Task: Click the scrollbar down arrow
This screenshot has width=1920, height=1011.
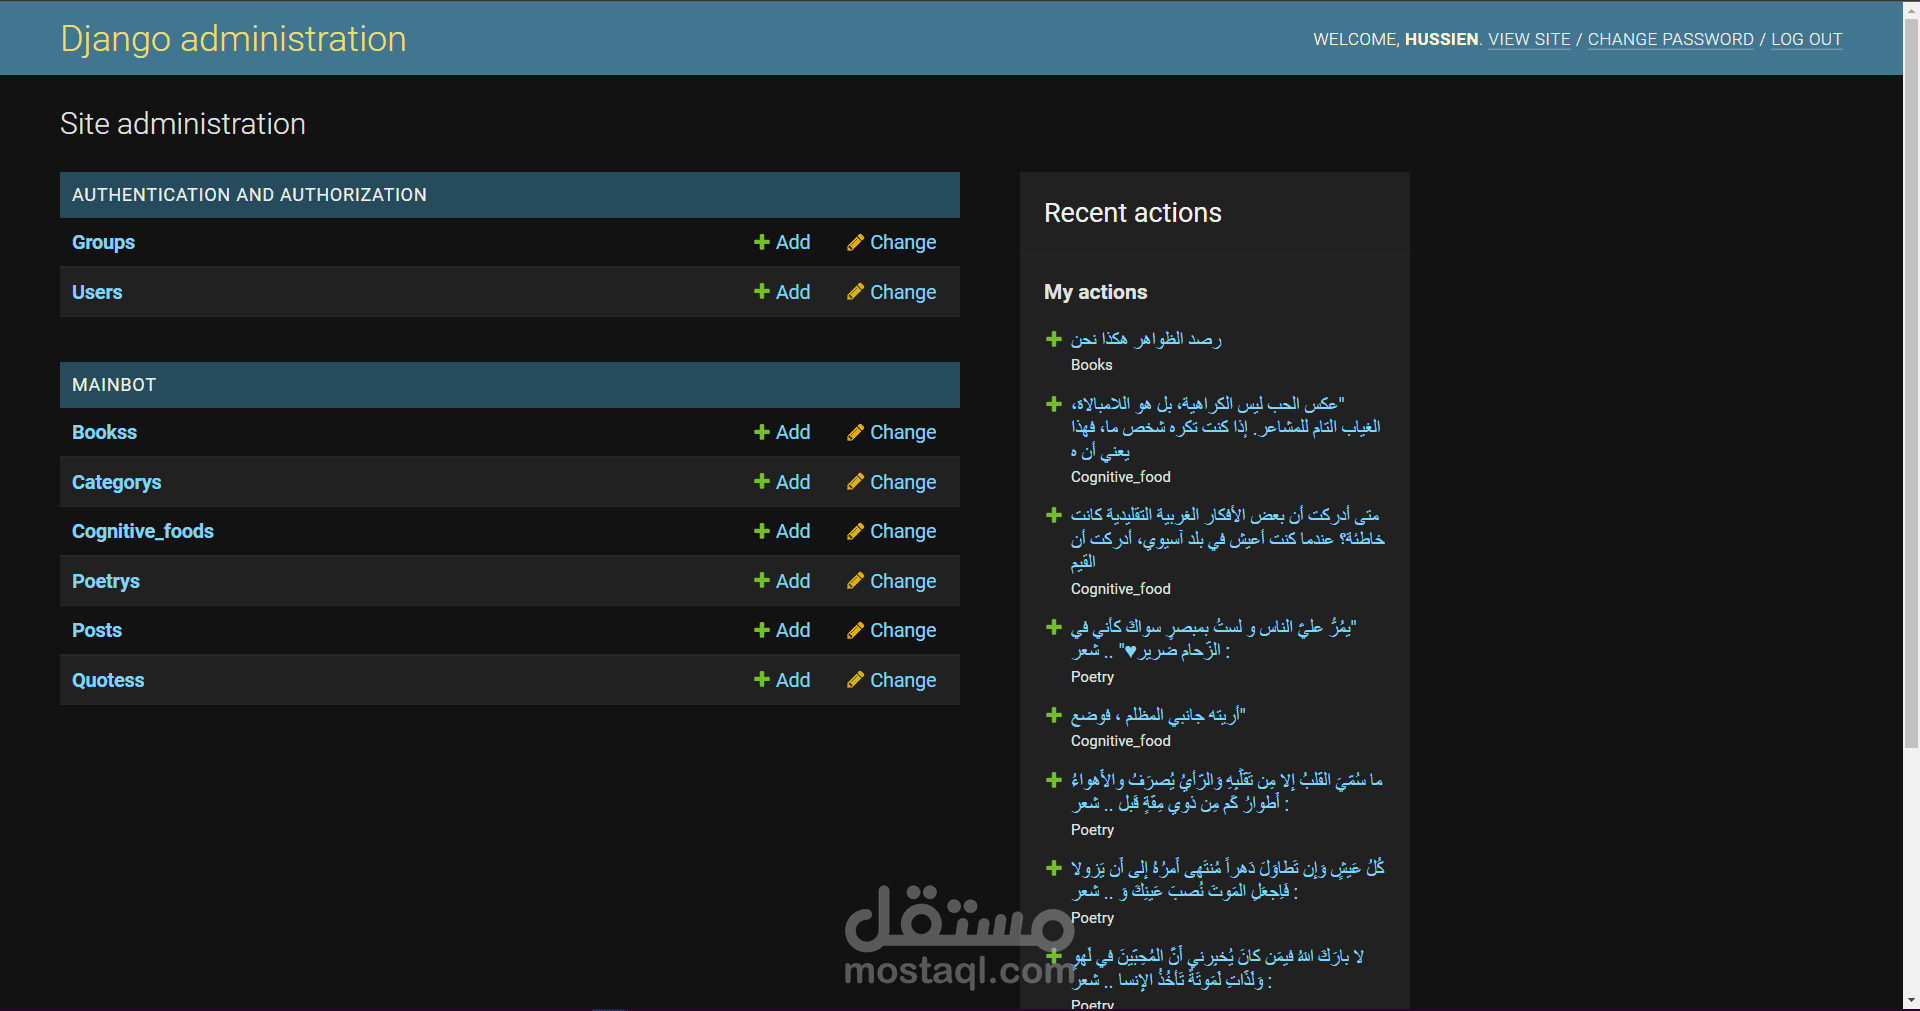Action: (x=1911, y=1001)
